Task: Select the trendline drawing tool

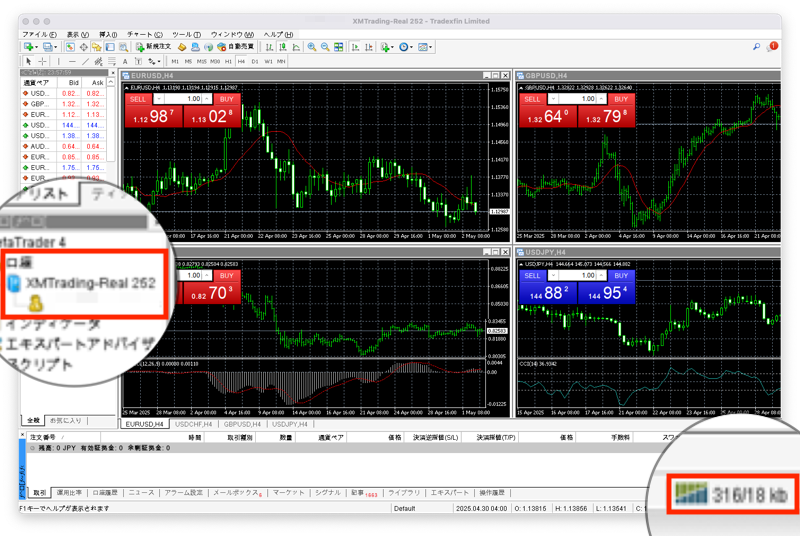Action: (x=85, y=61)
